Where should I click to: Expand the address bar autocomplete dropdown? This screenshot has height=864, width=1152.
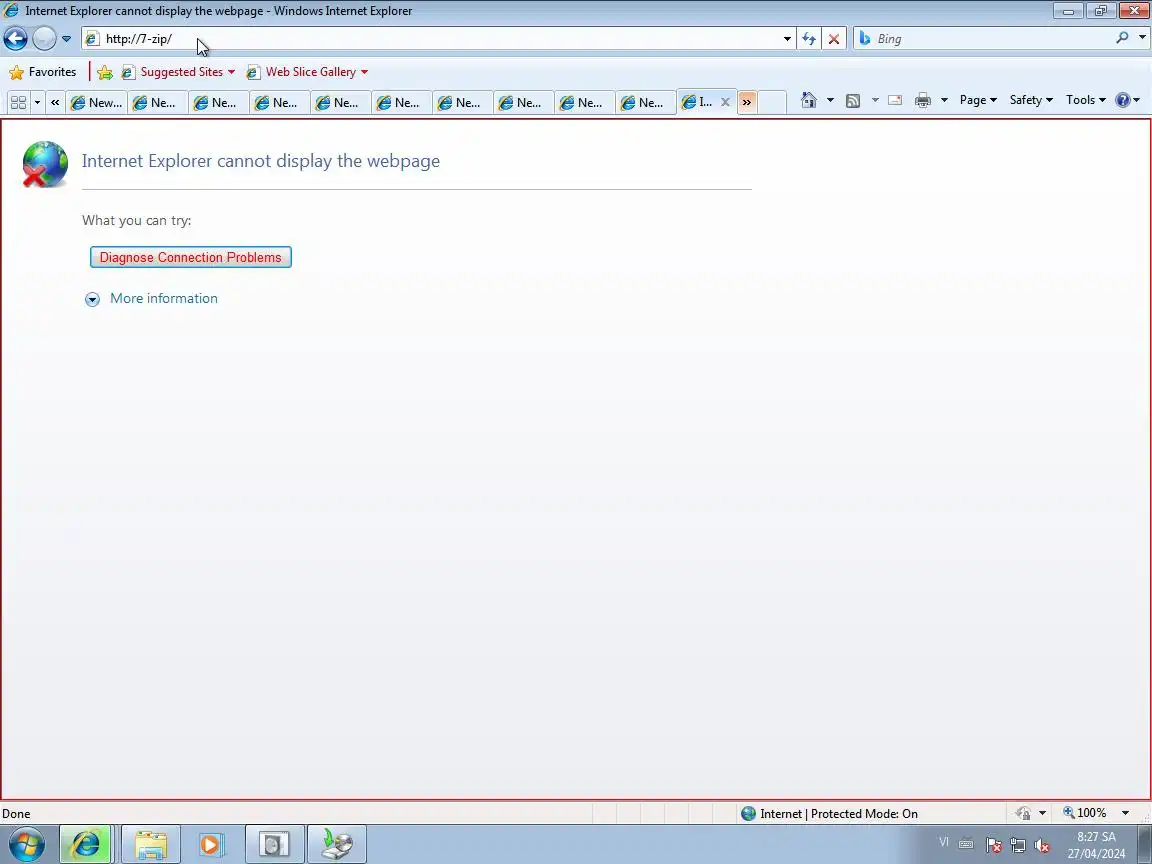787,39
